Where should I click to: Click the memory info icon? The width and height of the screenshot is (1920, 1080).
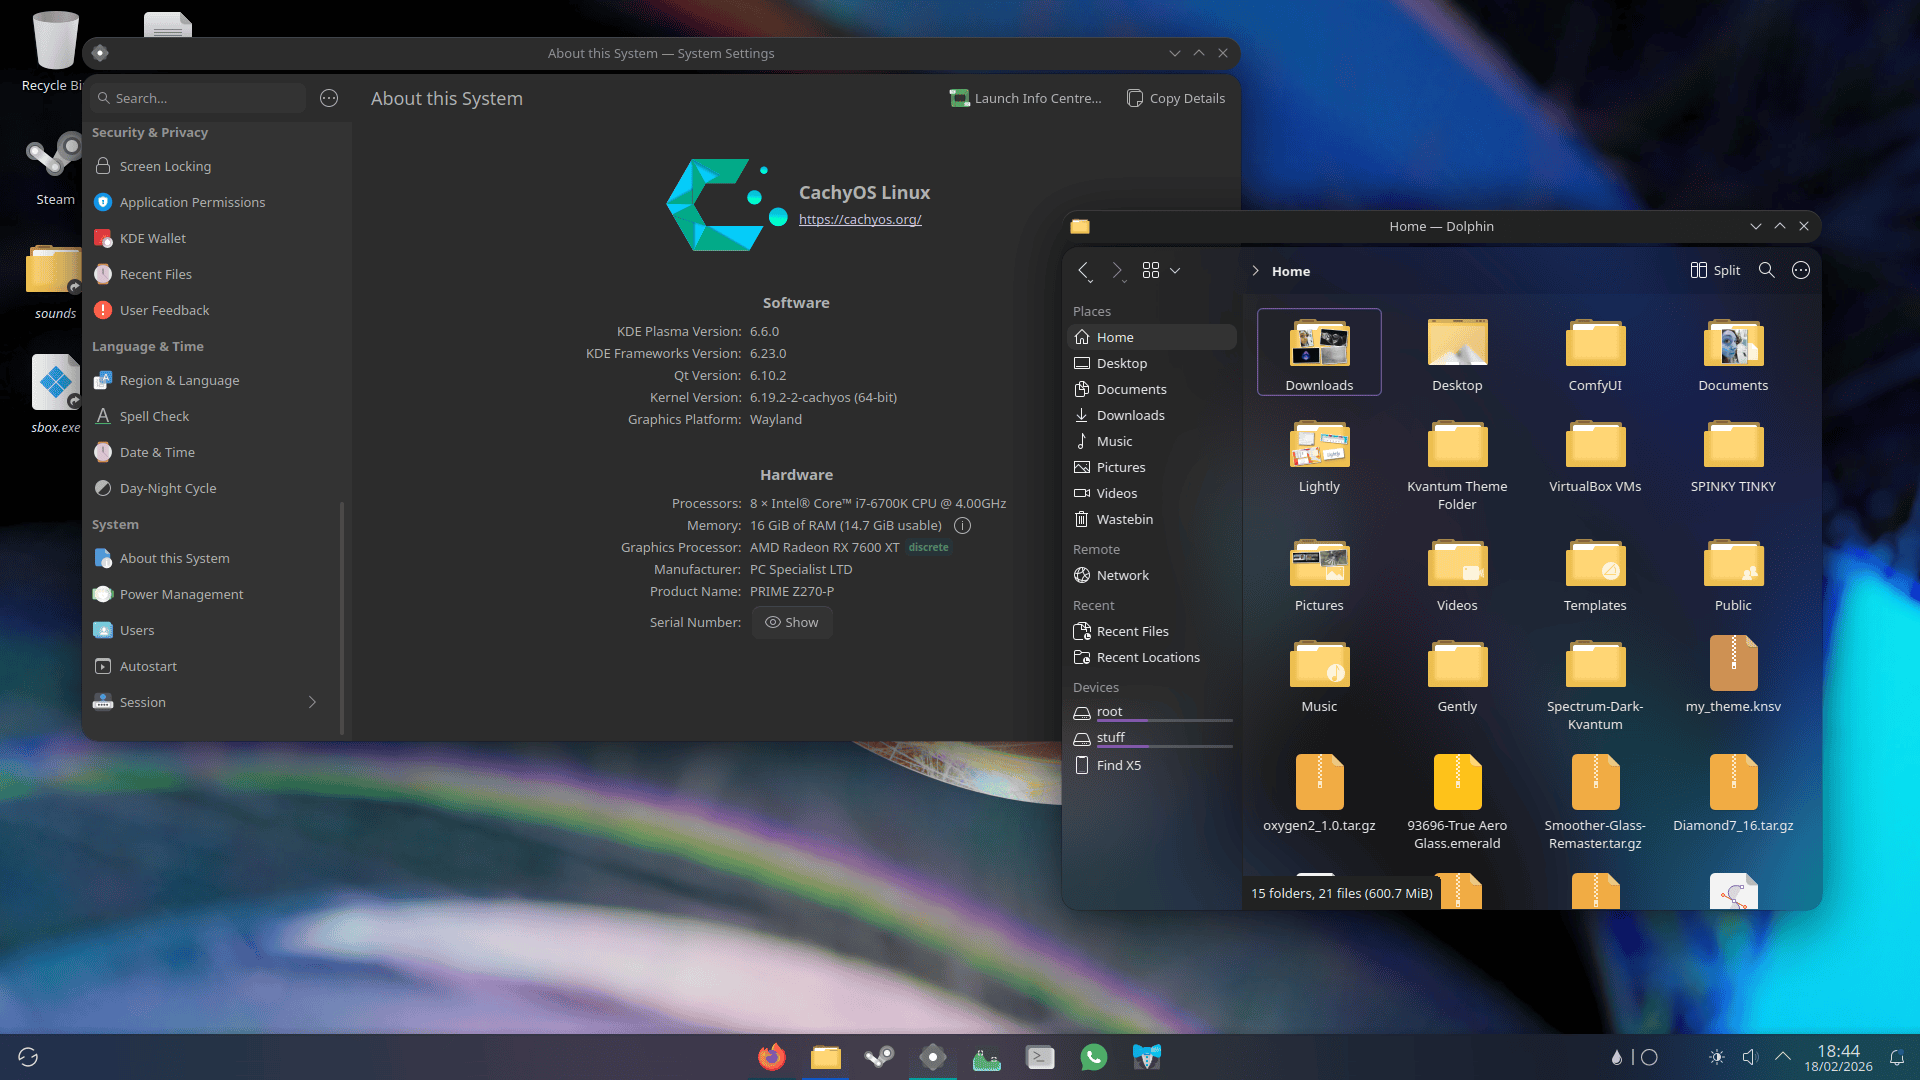(962, 525)
